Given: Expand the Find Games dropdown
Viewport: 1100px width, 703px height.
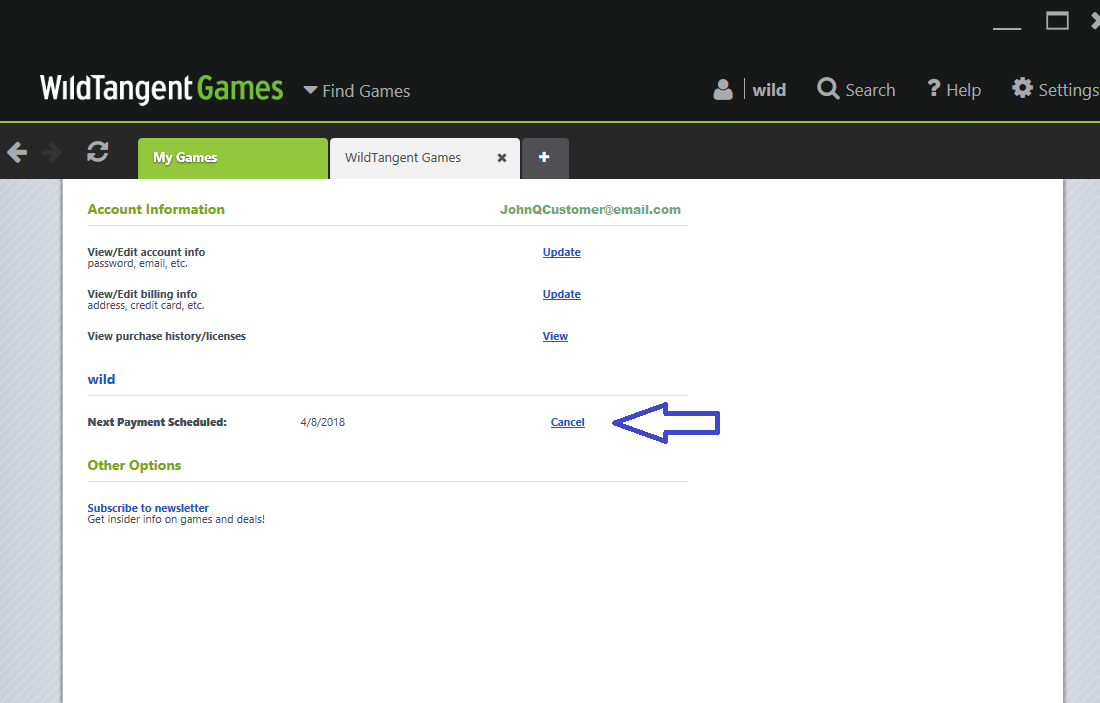Looking at the screenshot, I should pos(357,91).
